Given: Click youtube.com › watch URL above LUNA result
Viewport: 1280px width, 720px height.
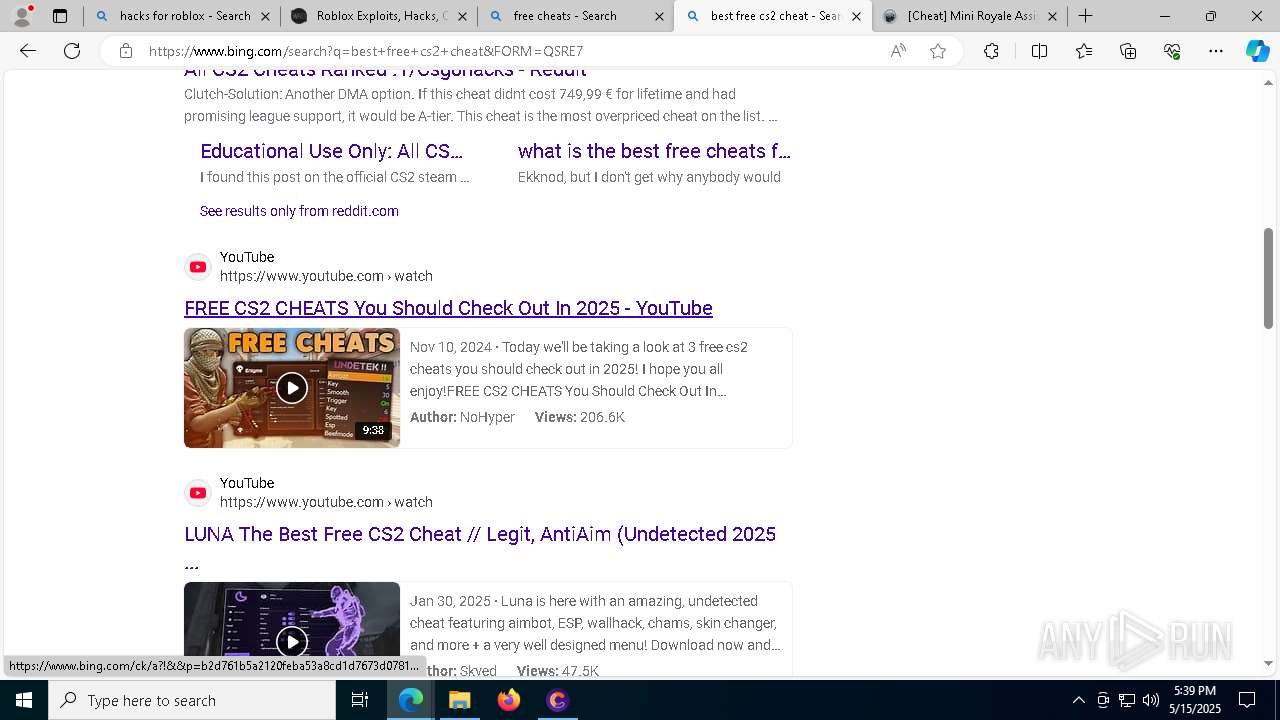Looking at the screenshot, I should 326,502.
